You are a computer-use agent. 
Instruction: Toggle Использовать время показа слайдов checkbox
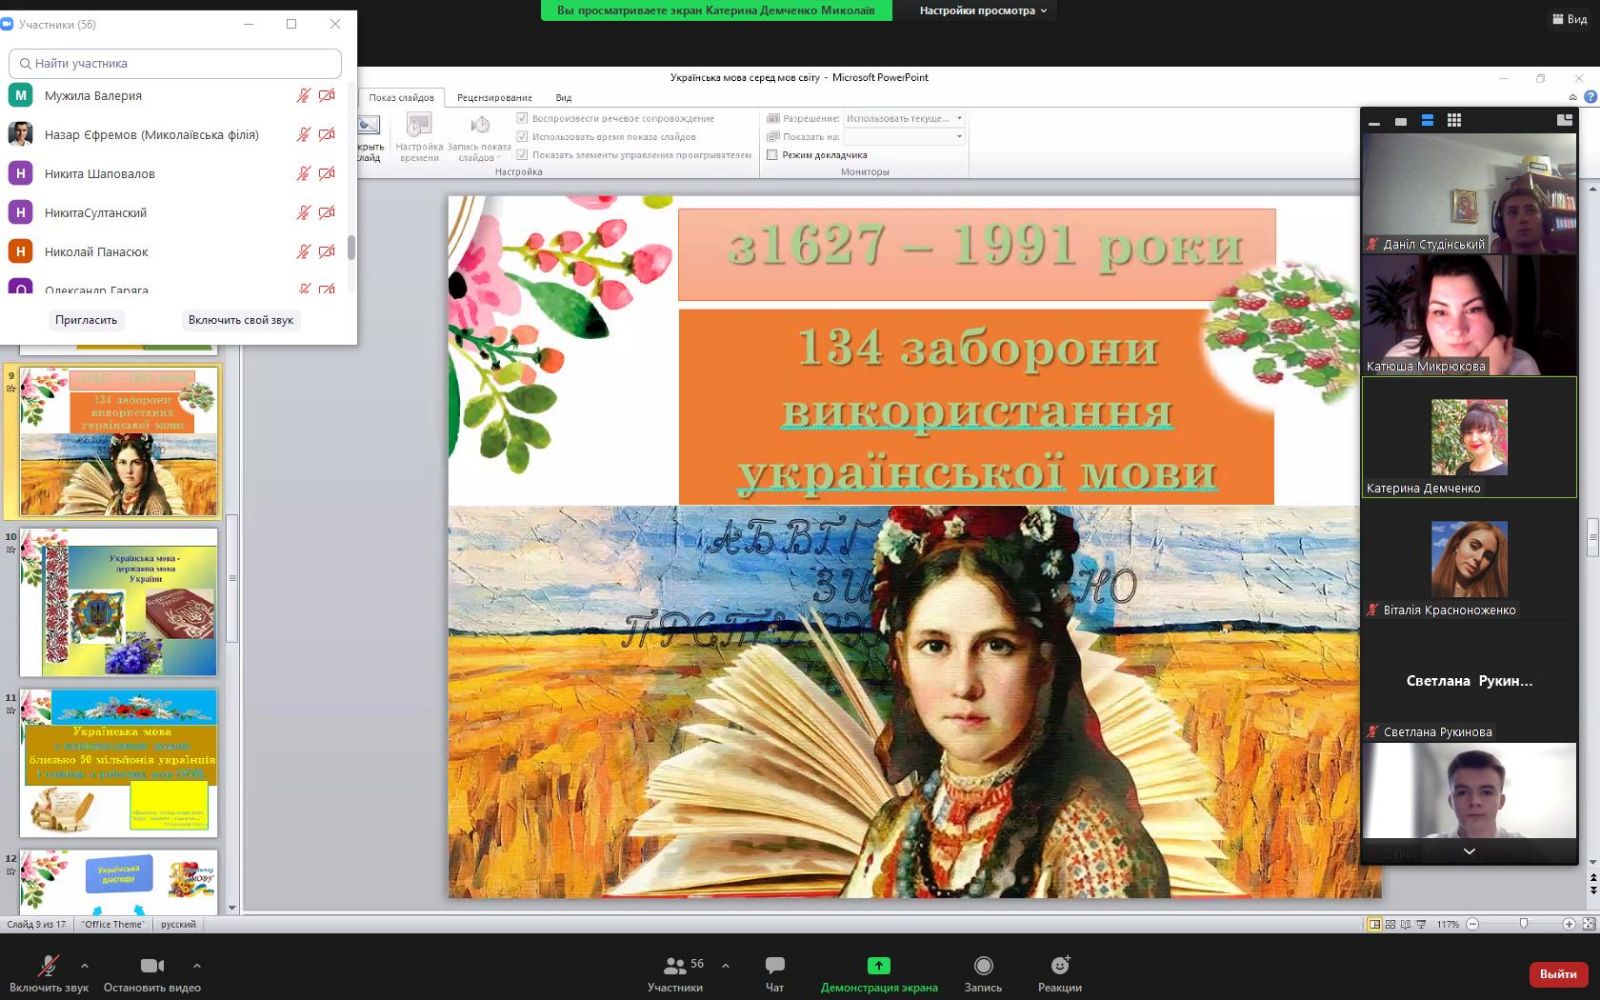[x=522, y=136]
